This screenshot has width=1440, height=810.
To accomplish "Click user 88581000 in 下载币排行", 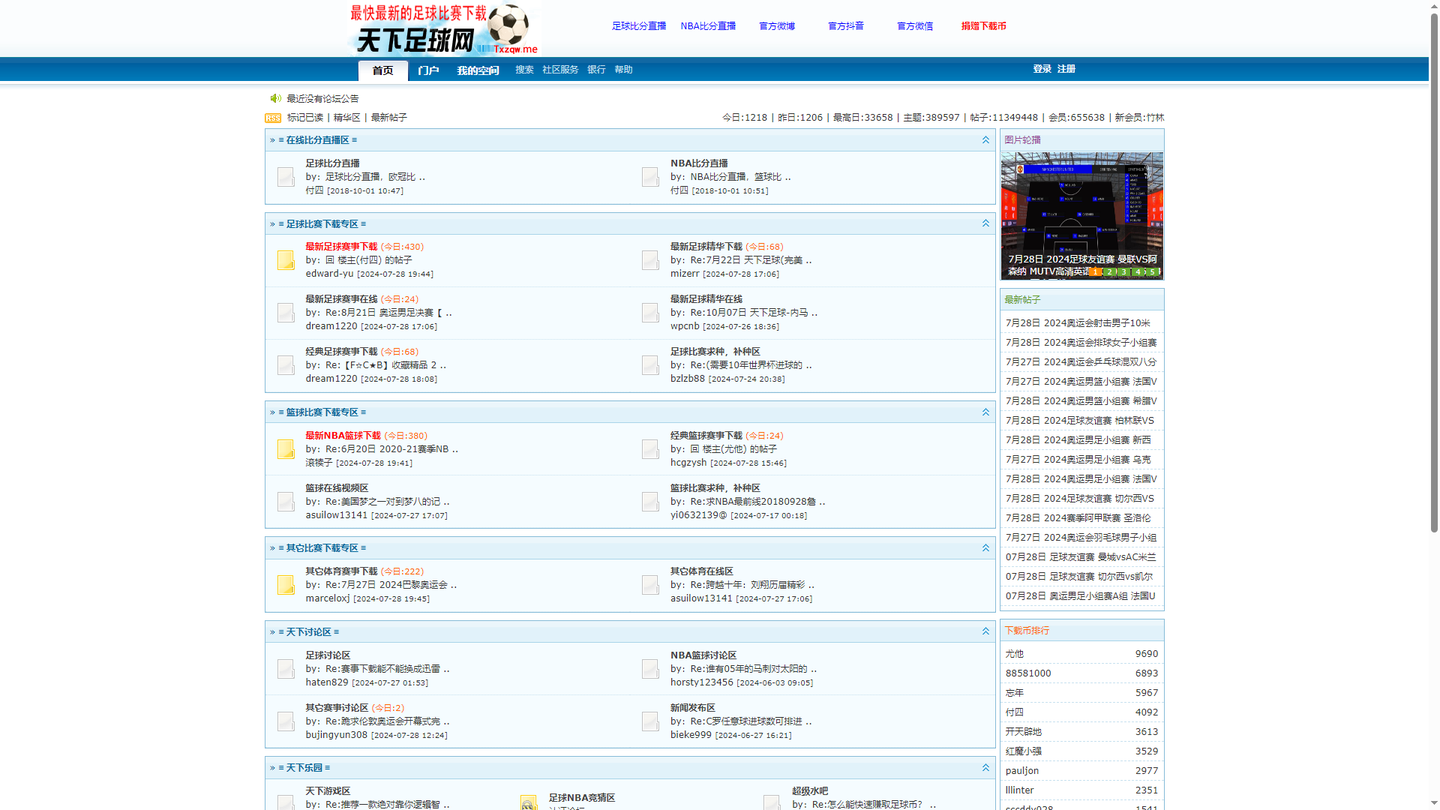I will [1028, 673].
